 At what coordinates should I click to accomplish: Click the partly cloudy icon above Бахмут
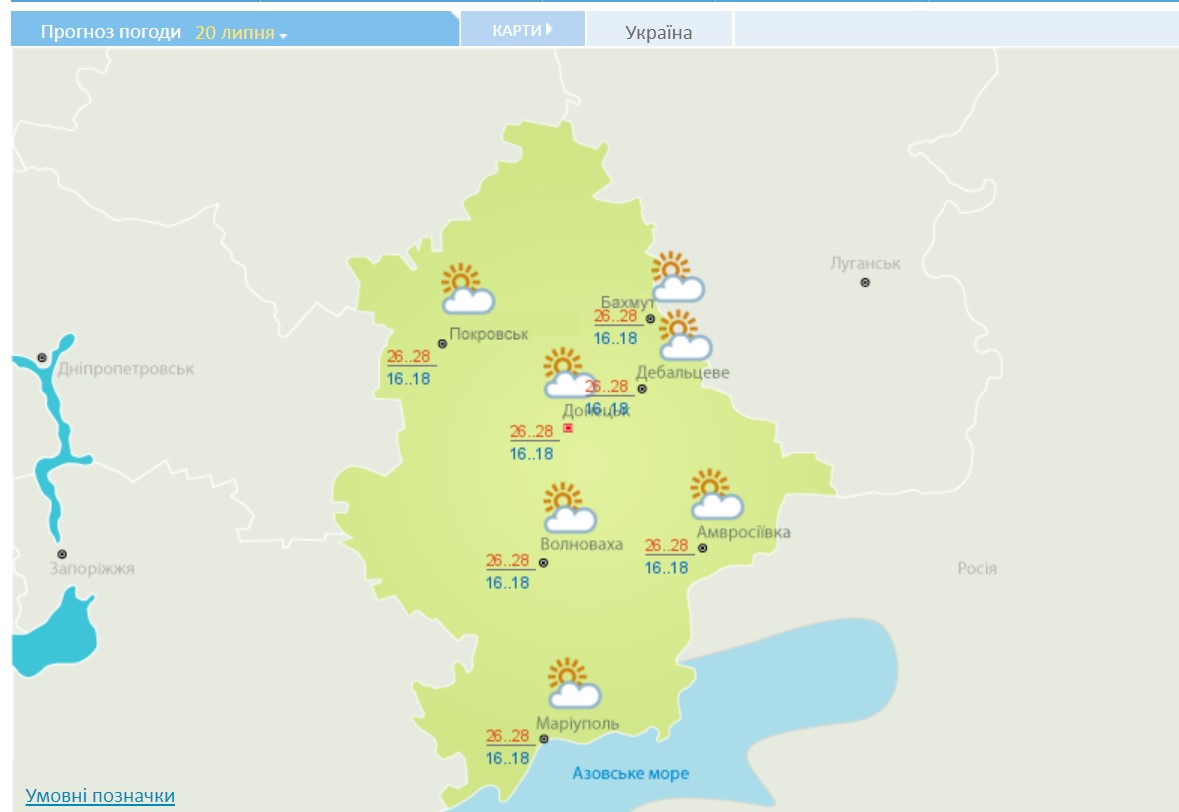tap(677, 277)
